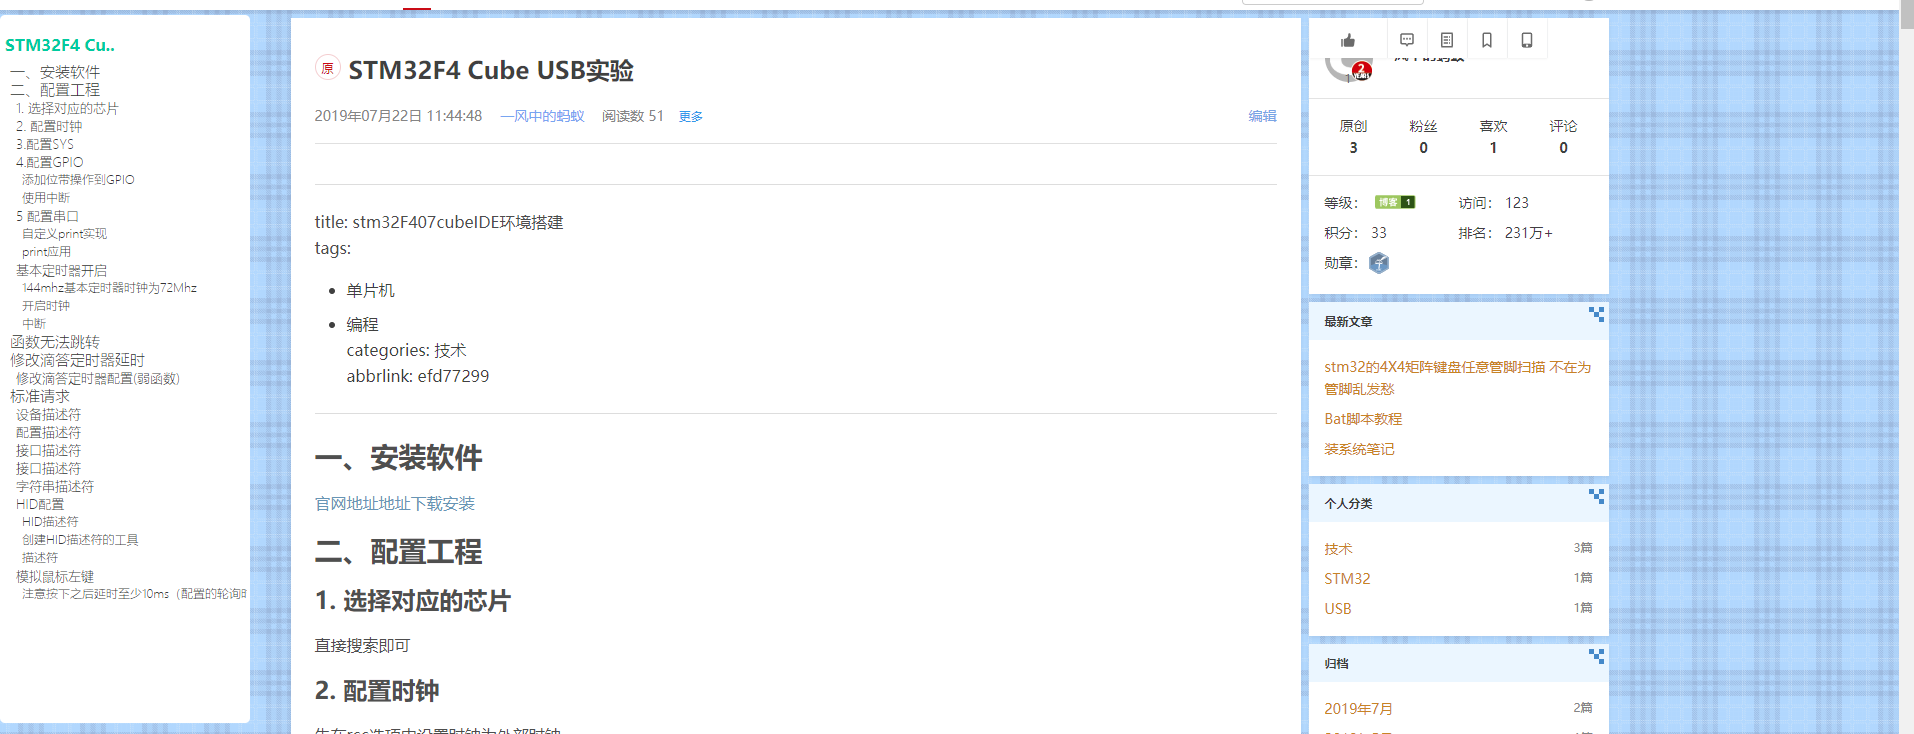The image size is (1914, 734).
Task: Jump to 修改滴答定时器配置(弱函数) in outline
Action: point(98,379)
